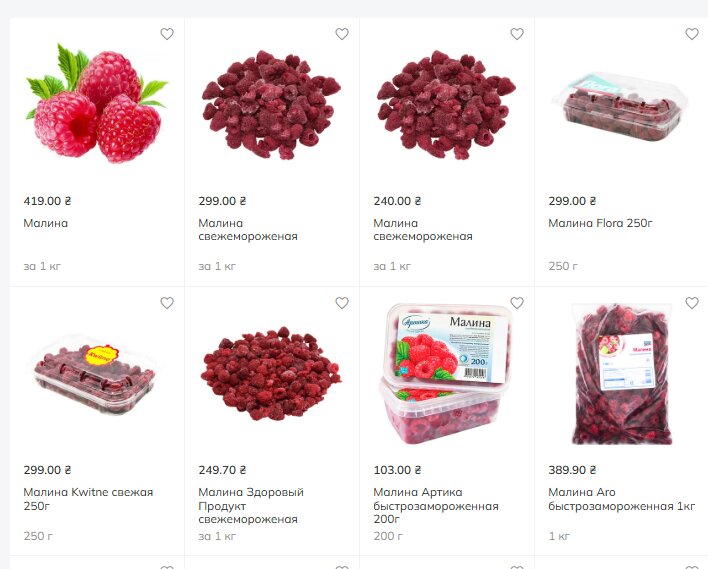708x569 pixels.
Task: Click heart icon on 240.00 Малина свежемороженая
Action: (x=517, y=34)
